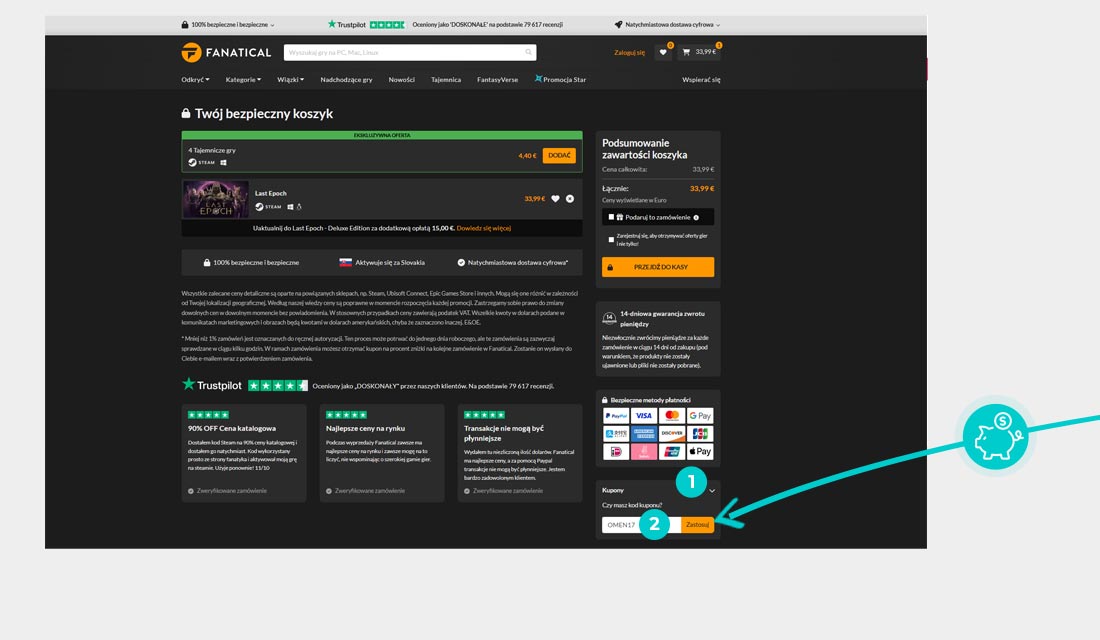Click the search magnifier icon
This screenshot has height=640, width=1100.
point(528,52)
